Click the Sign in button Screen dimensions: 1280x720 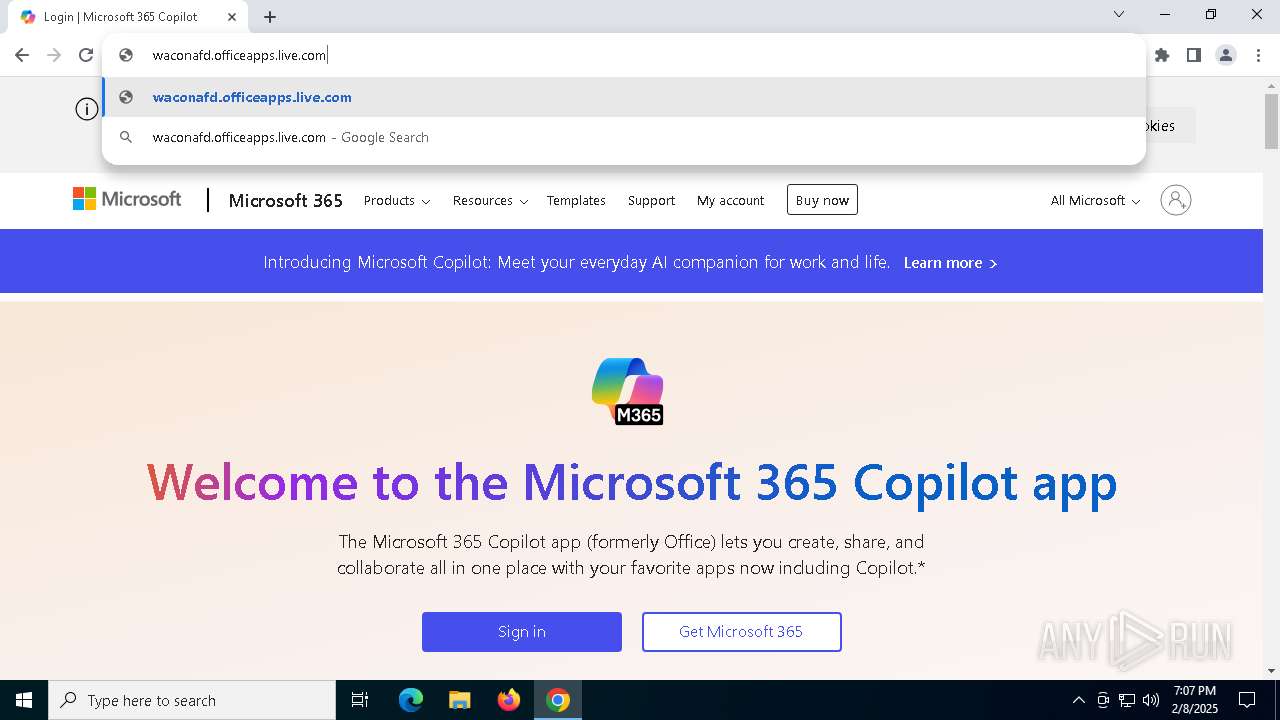point(522,632)
